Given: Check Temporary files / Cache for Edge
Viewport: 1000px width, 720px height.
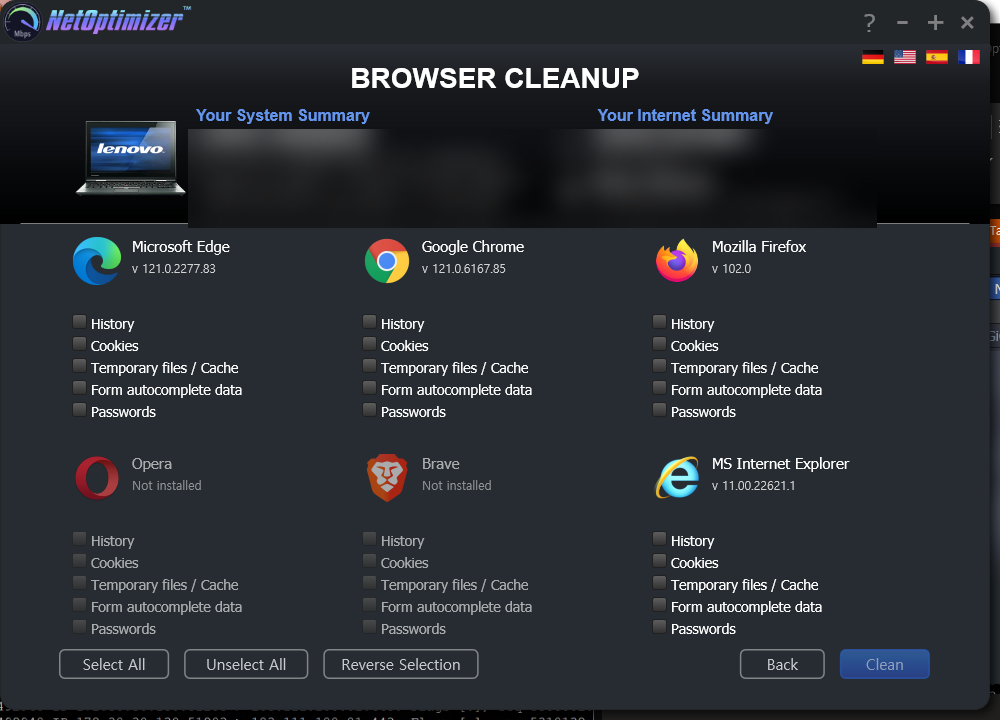Looking at the screenshot, I should pos(79,365).
